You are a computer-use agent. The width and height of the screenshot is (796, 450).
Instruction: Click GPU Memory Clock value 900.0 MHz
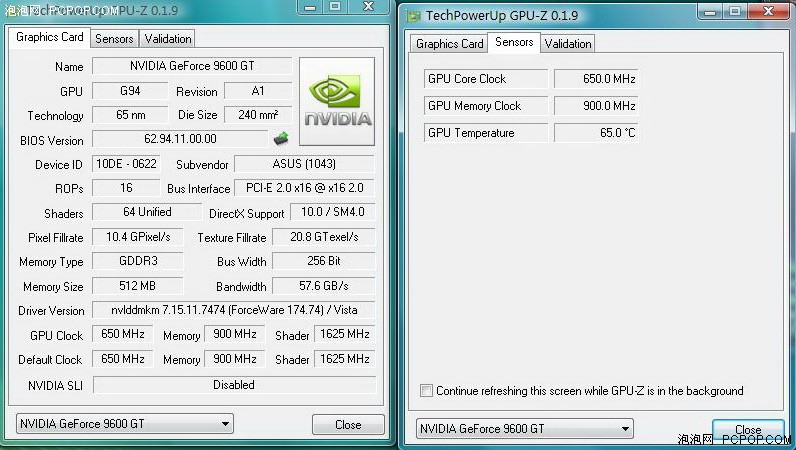coord(596,106)
